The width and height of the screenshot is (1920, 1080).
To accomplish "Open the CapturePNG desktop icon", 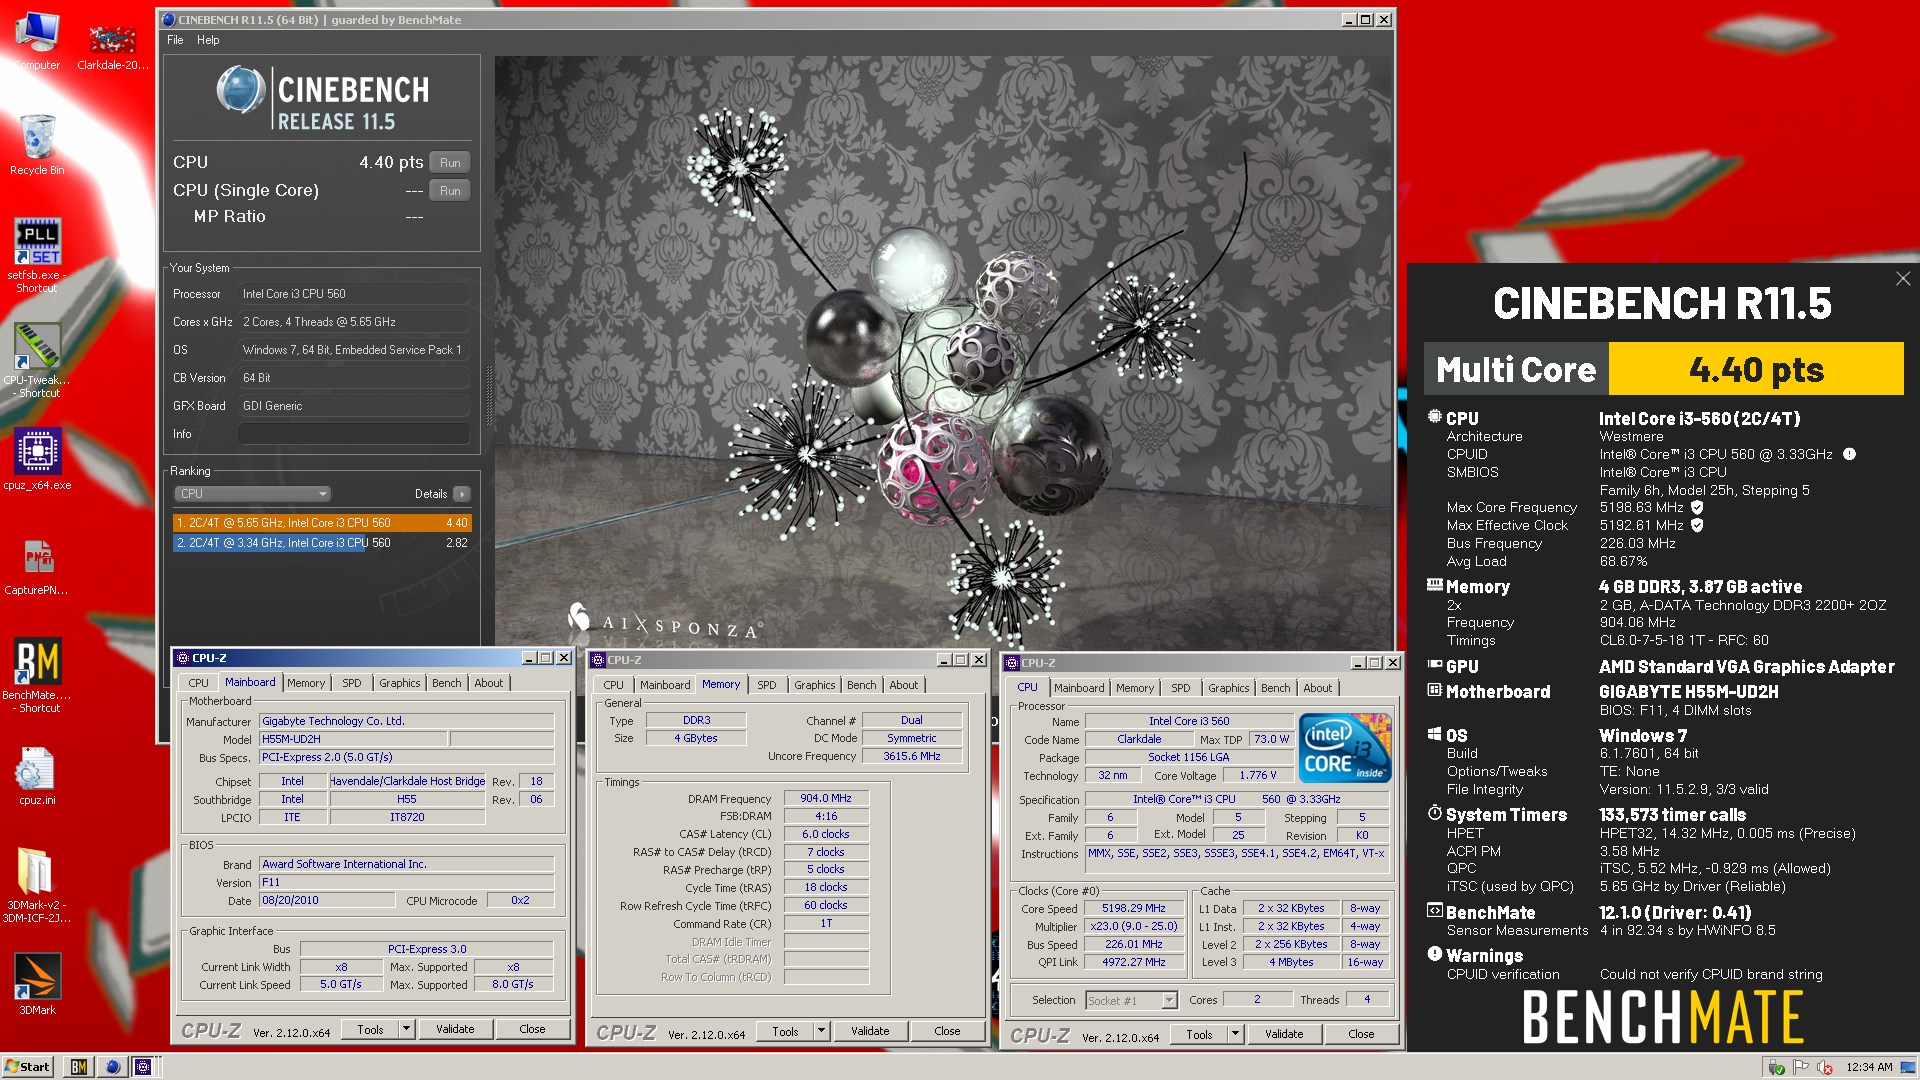I will pos(37,565).
